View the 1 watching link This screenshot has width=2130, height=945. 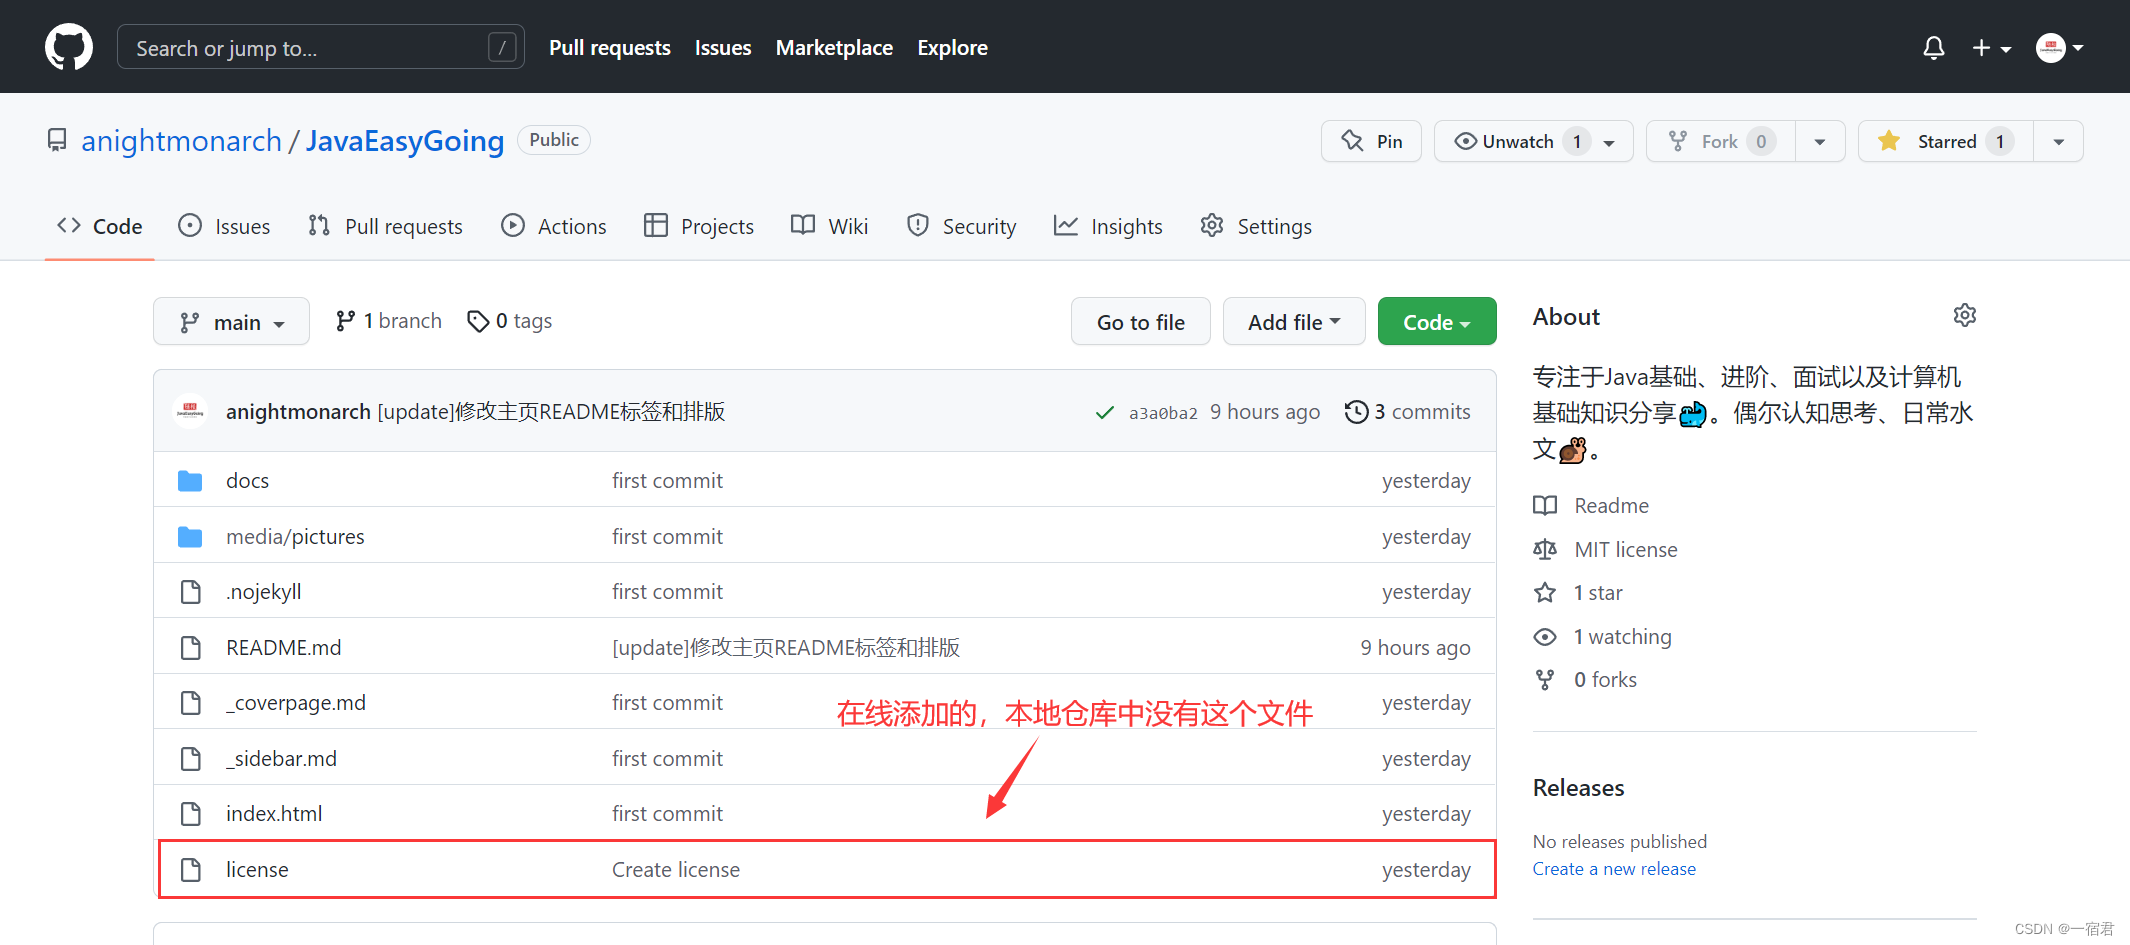[1603, 637]
